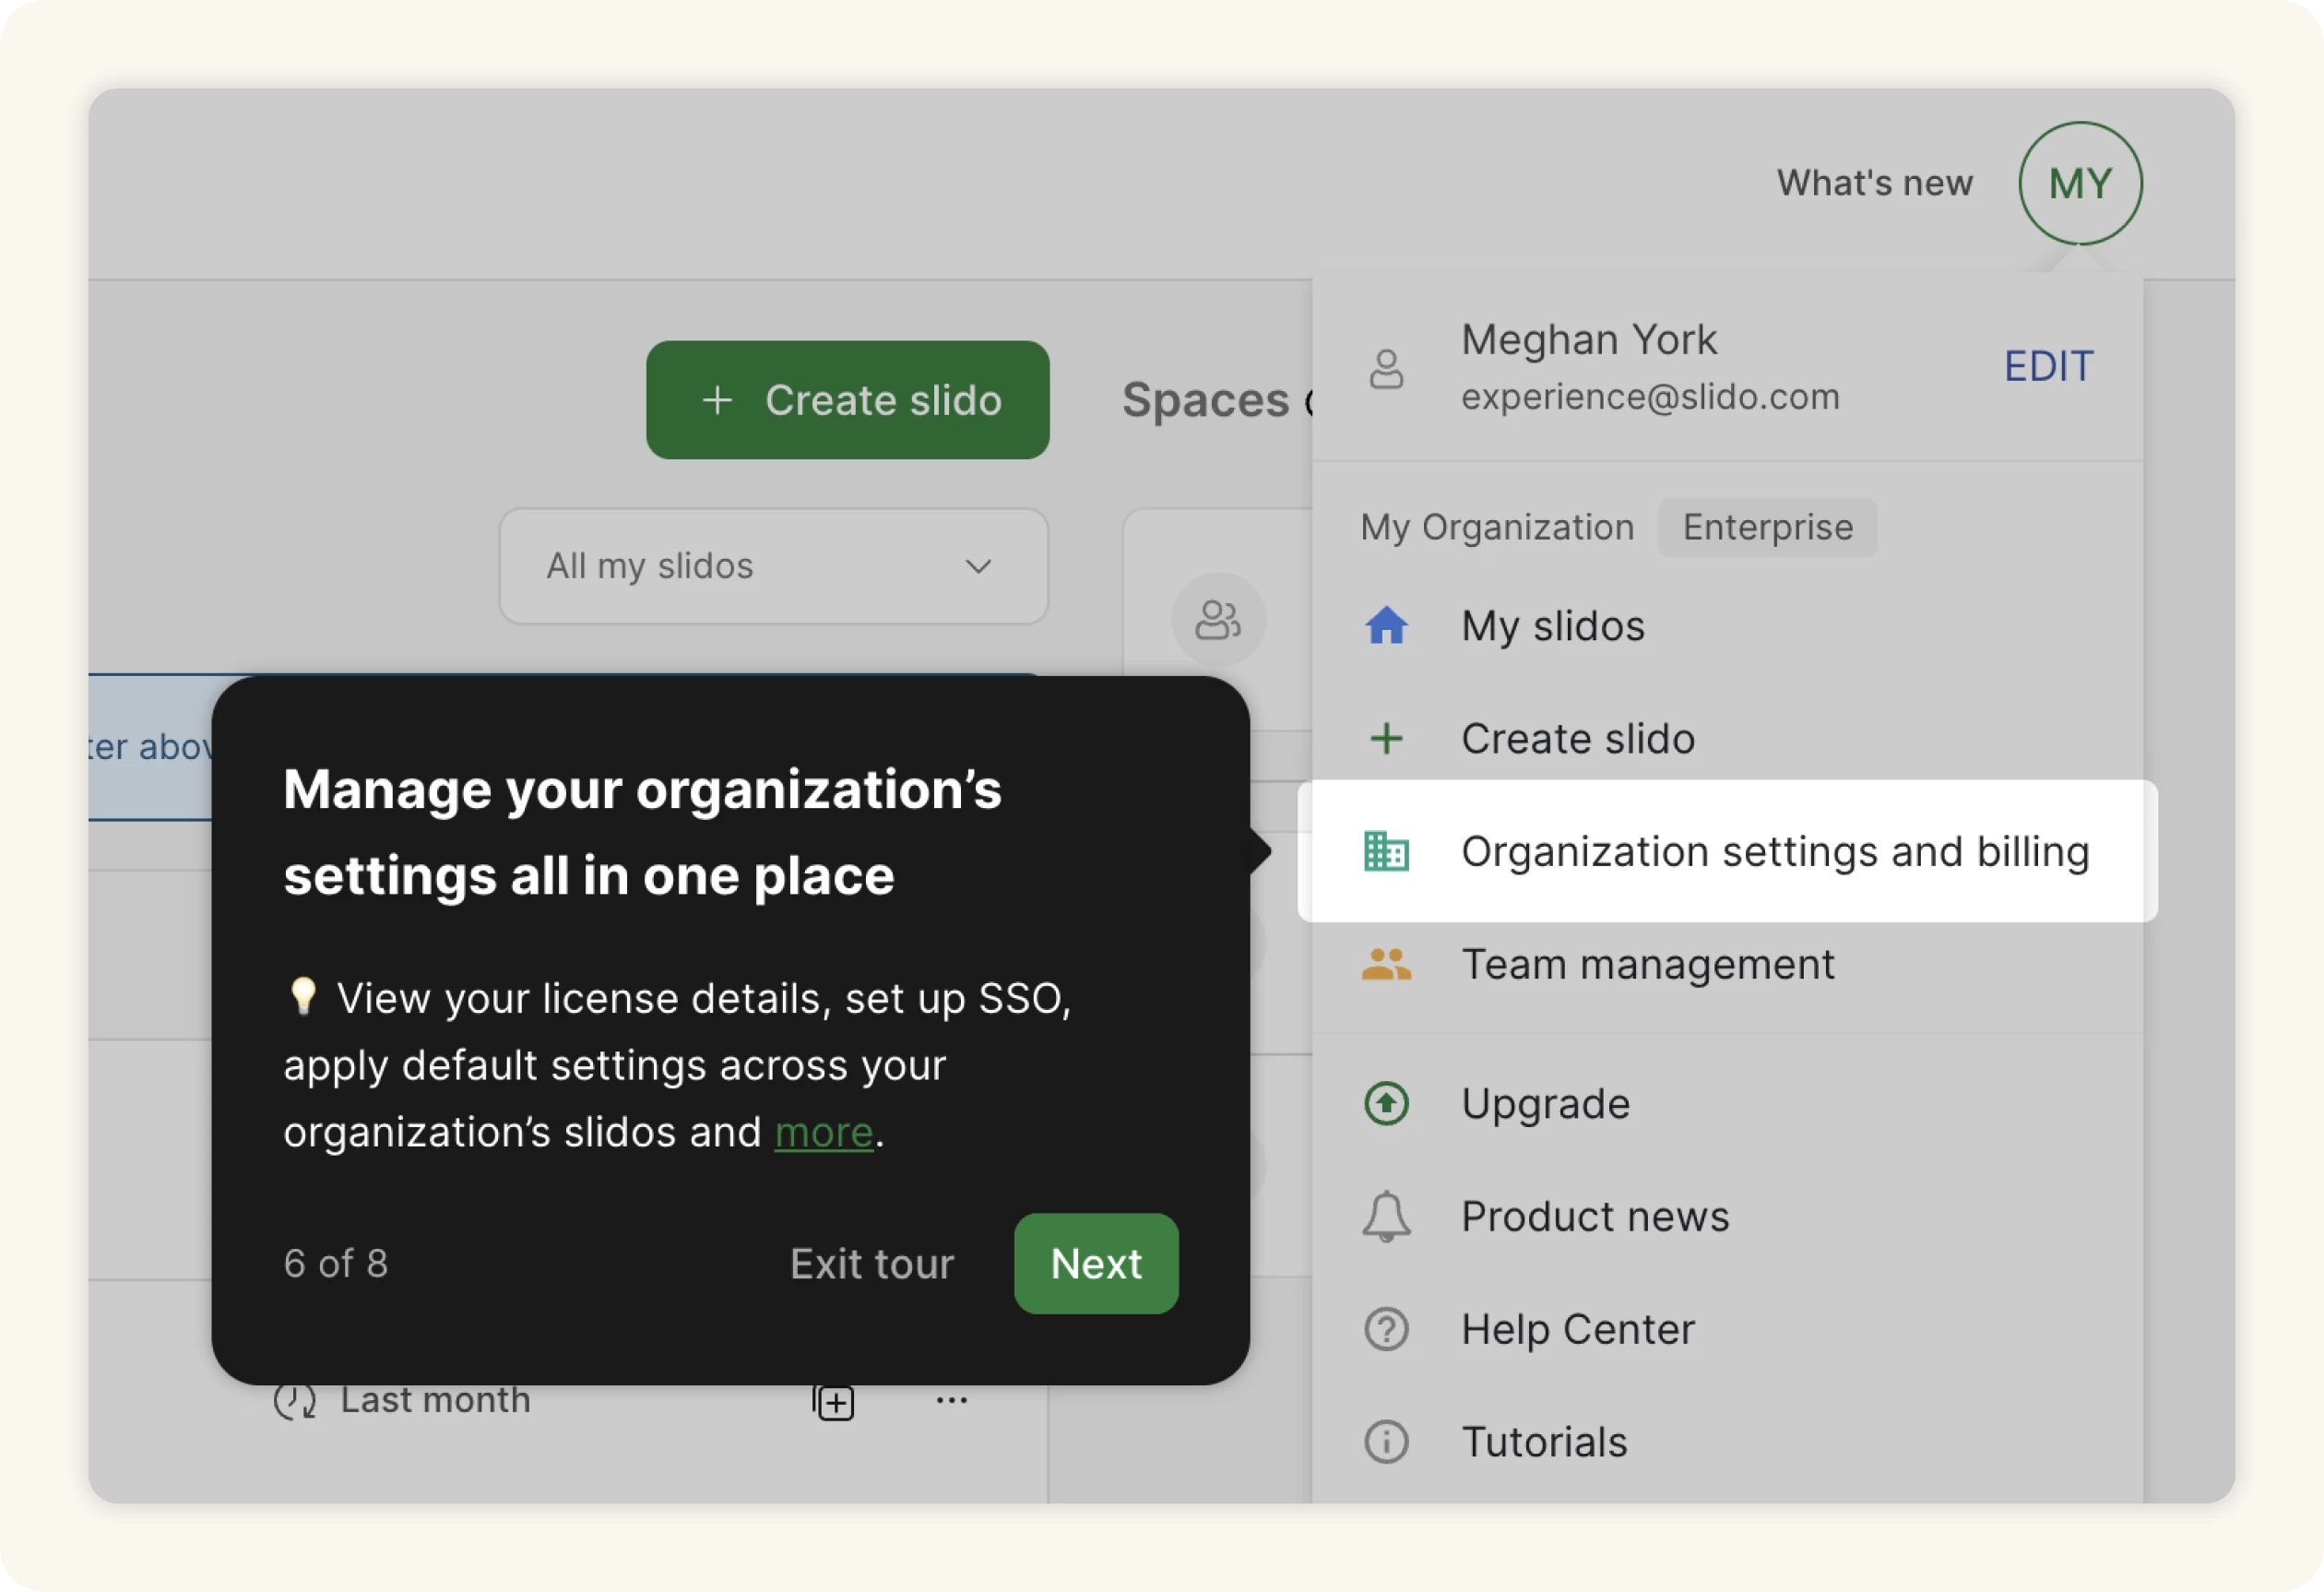Click the green plus icon in the menu
Viewport: 2324px width, 1592px height.
(1386, 739)
